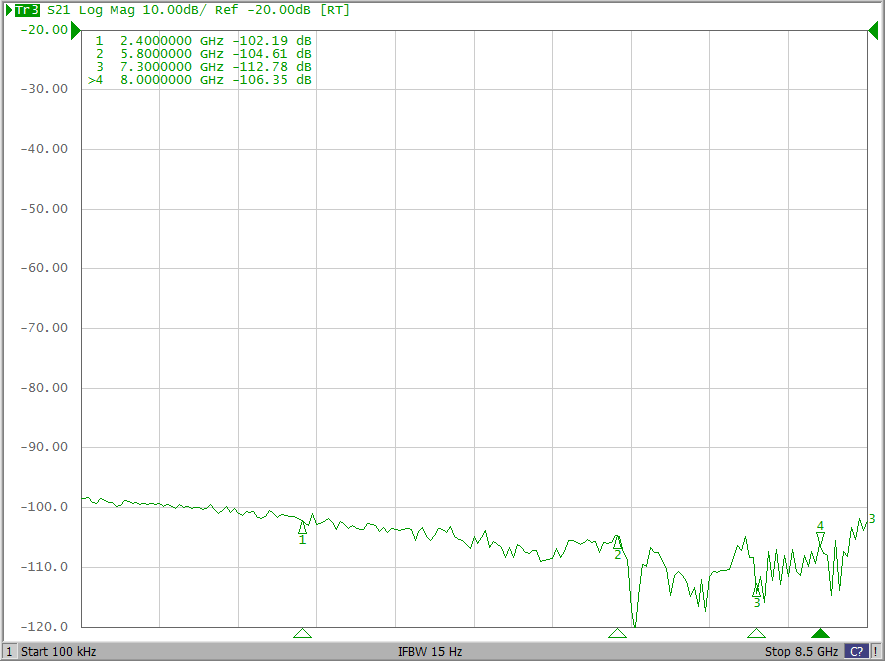This screenshot has height=661, width=885.
Task: Open the 10.00dB/ scale per division field
Action: point(176,10)
